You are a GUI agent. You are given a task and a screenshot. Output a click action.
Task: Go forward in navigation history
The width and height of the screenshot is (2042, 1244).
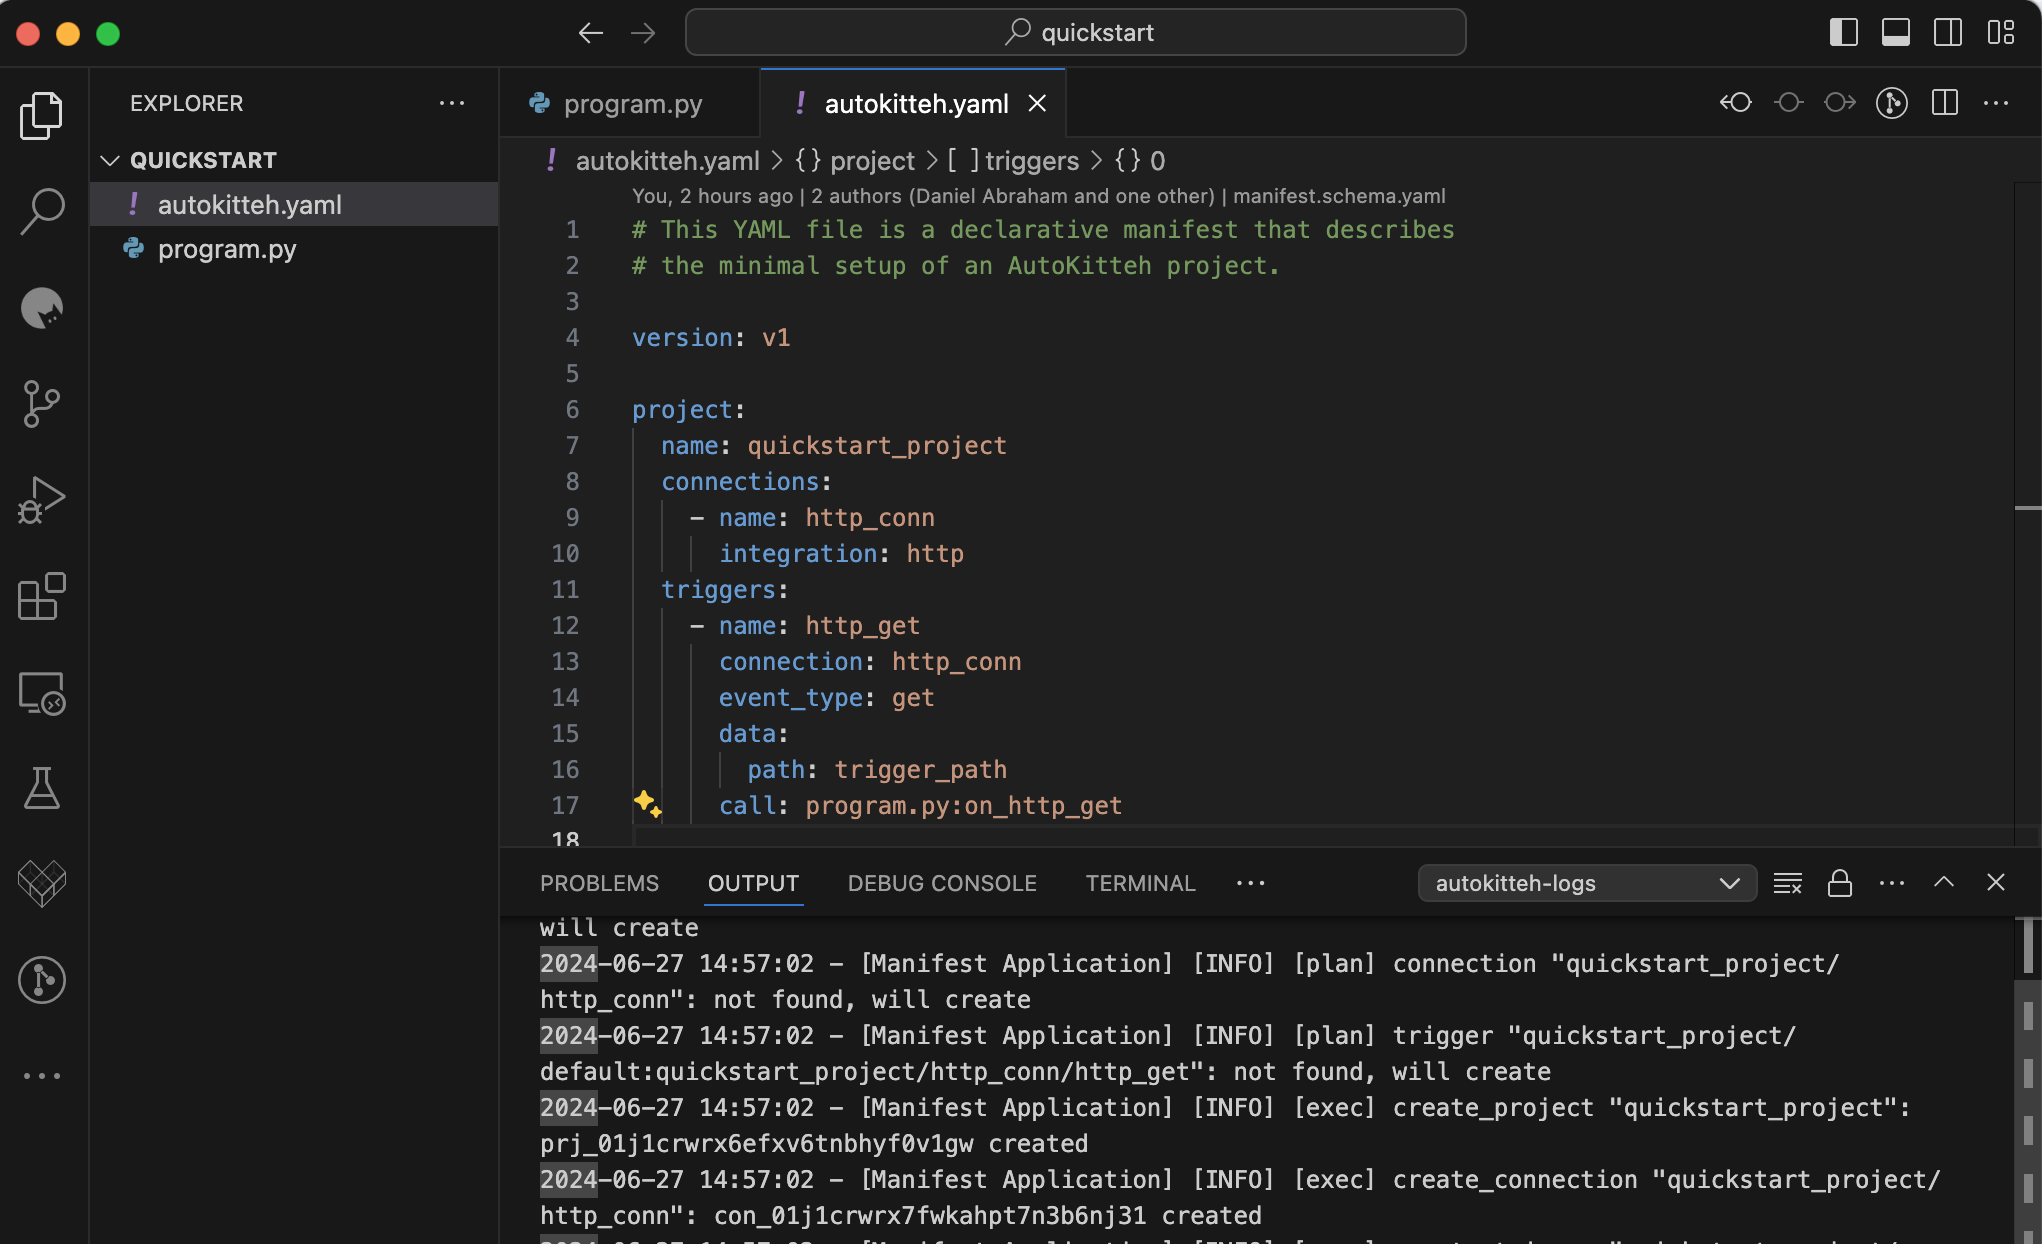(x=643, y=33)
